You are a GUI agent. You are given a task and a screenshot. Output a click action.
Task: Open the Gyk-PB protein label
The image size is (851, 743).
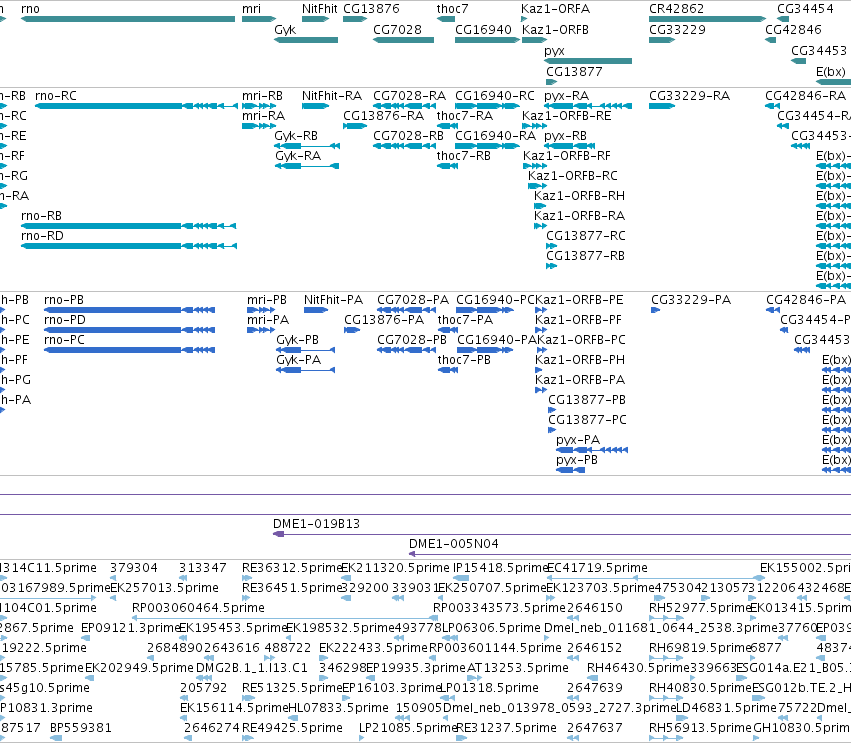pyautogui.click(x=297, y=340)
